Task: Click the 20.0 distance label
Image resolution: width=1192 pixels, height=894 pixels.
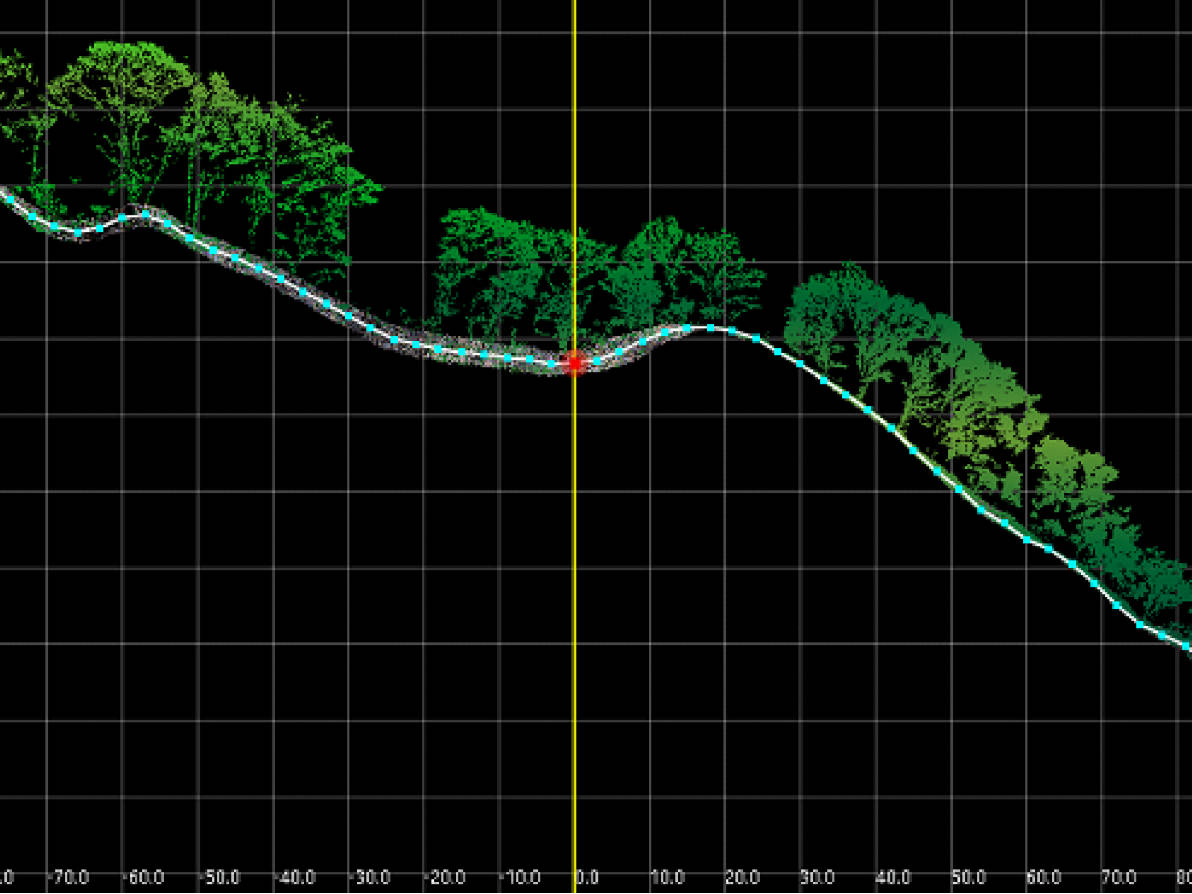Action: 743,878
